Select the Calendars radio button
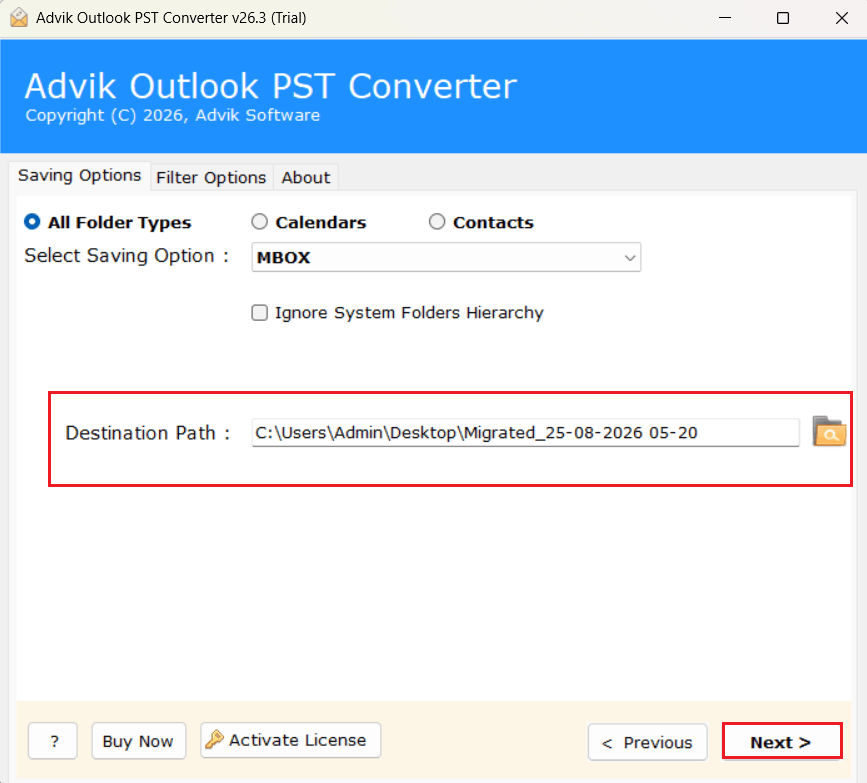 259,222
